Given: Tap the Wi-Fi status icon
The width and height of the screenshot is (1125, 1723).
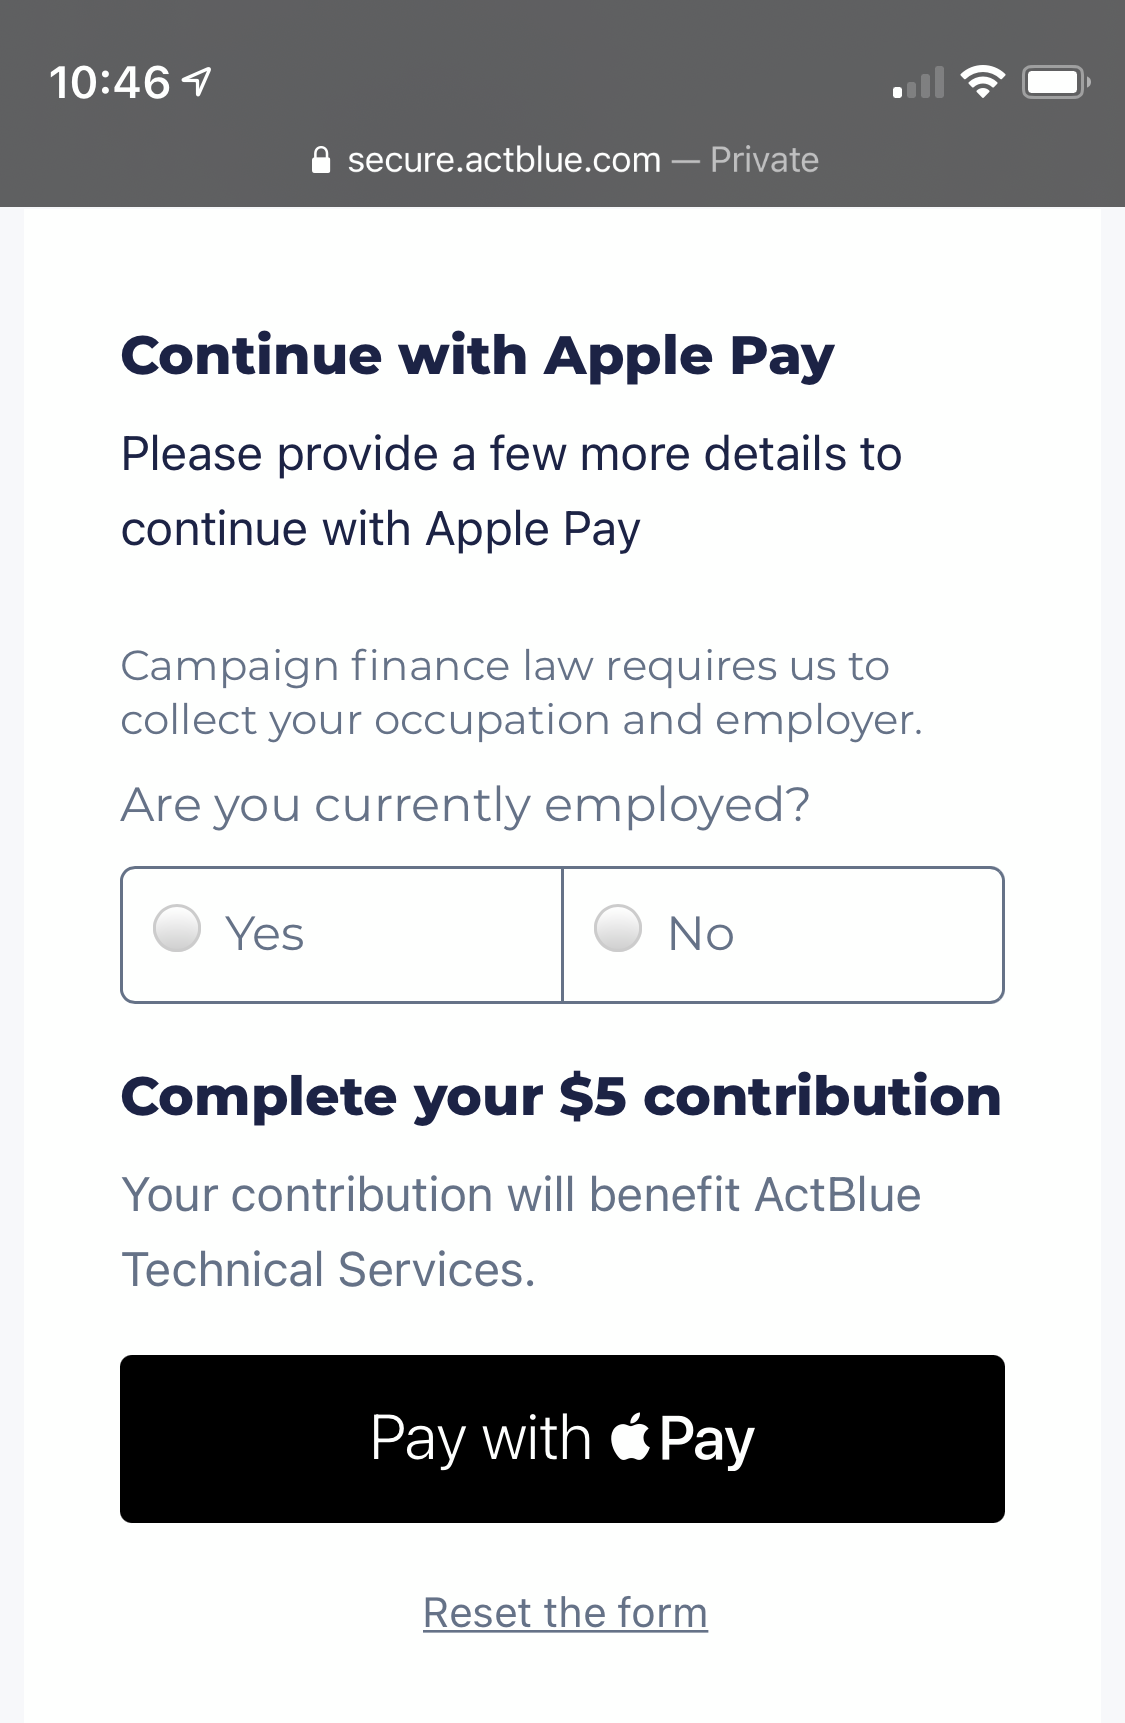Looking at the screenshot, I should 982,82.
